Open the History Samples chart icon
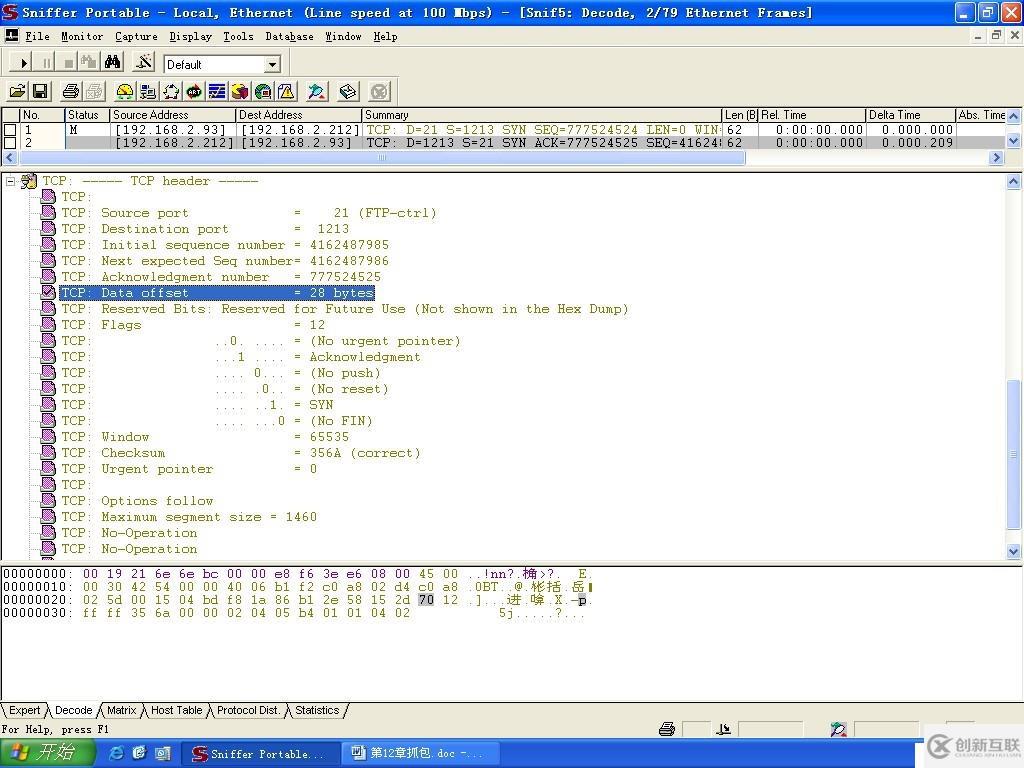The width and height of the screenshot is (1024, 768). click(217, 91)
